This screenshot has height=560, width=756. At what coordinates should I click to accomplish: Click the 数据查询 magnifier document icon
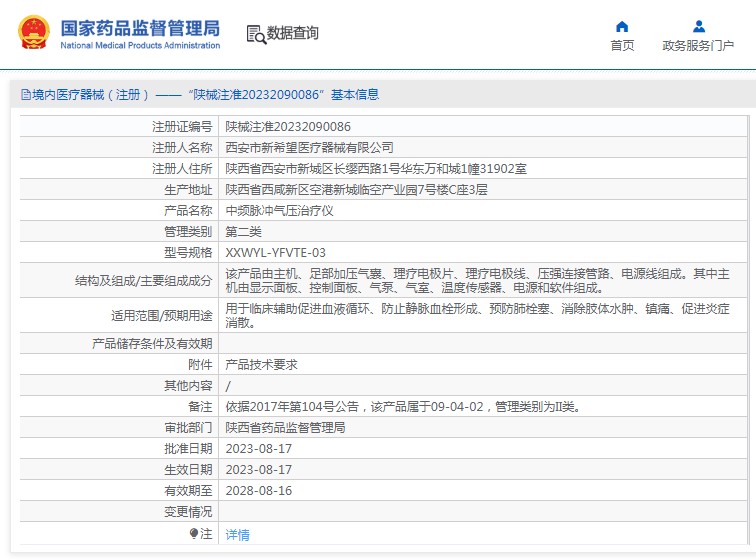pos(255,34)
